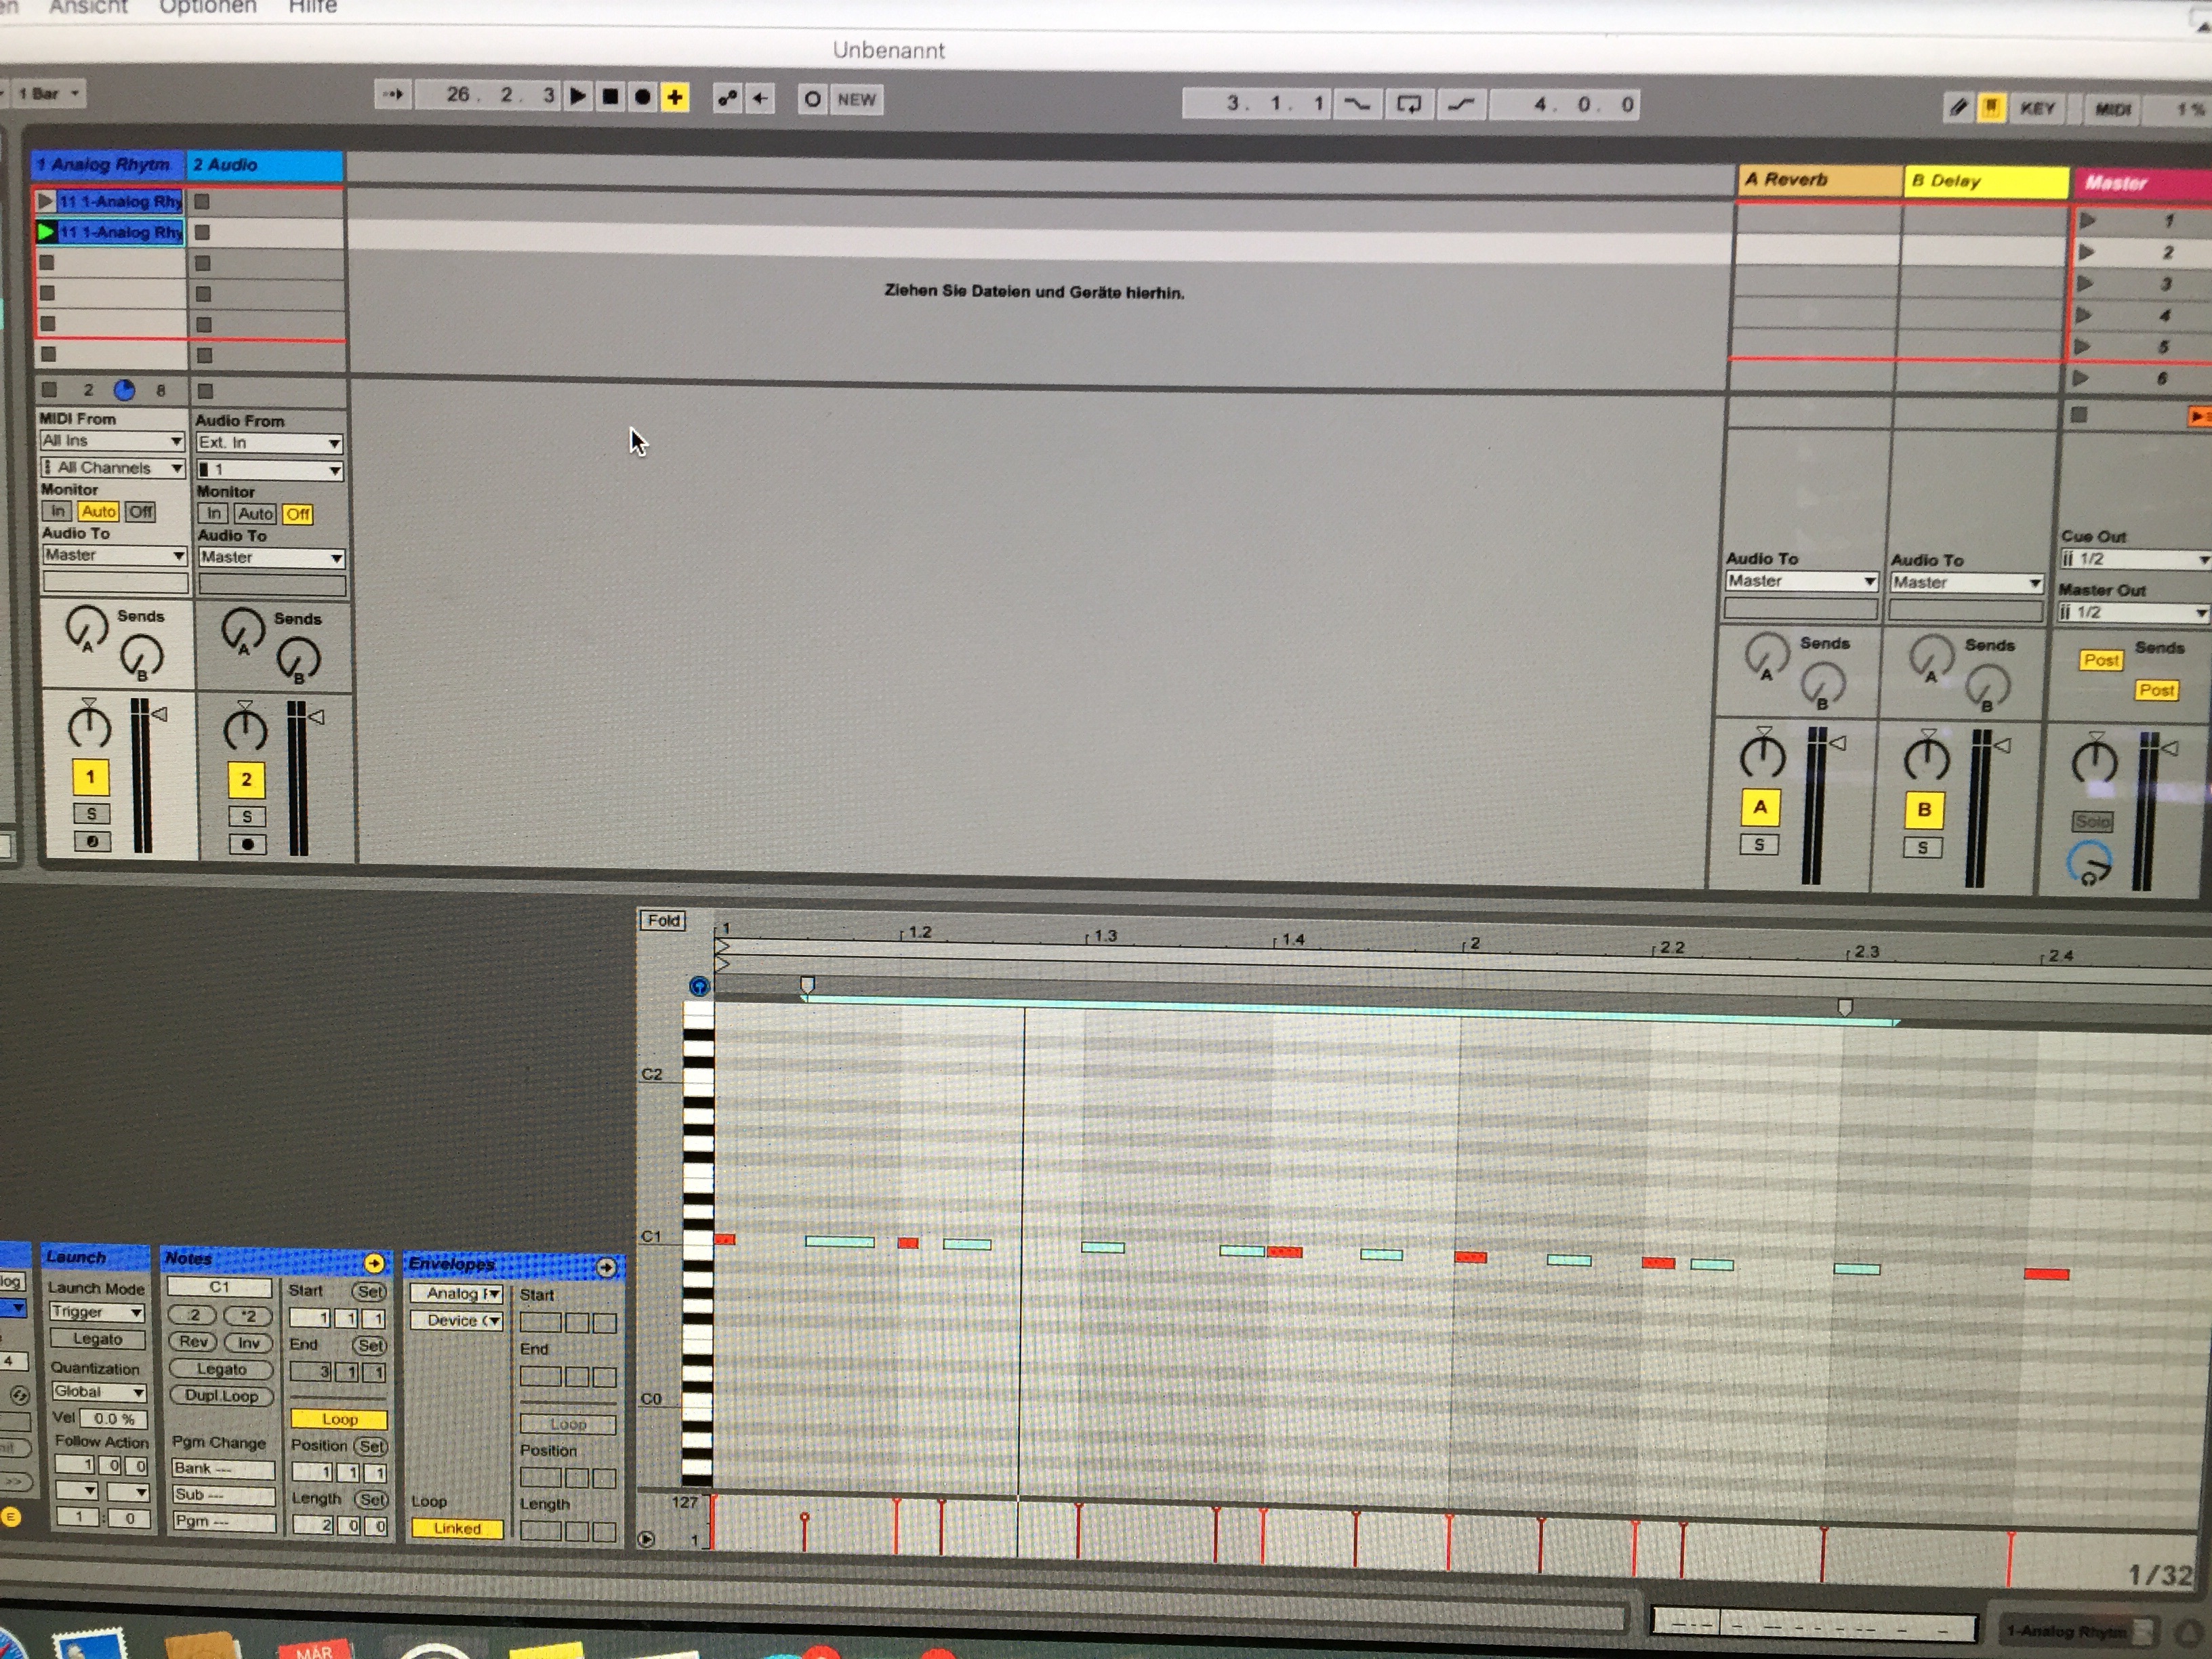Click the yellow plus overdub button
Screen dimensions: 2212x1659
(x=675, y=97)
